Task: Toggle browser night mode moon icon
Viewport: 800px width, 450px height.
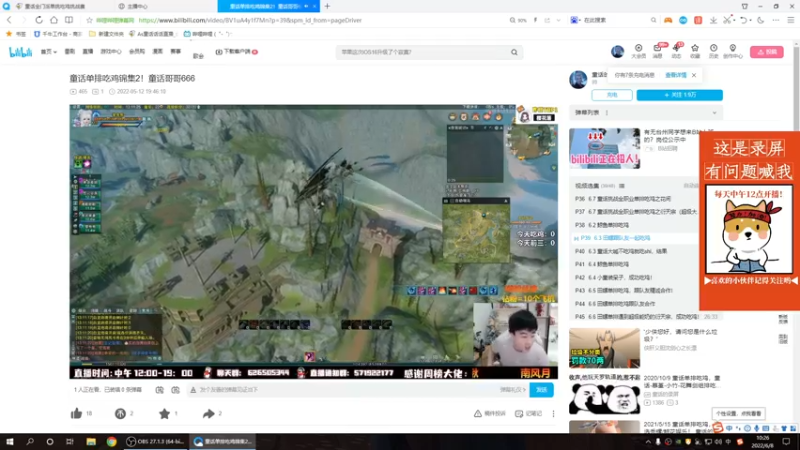Action: [761, 20]
